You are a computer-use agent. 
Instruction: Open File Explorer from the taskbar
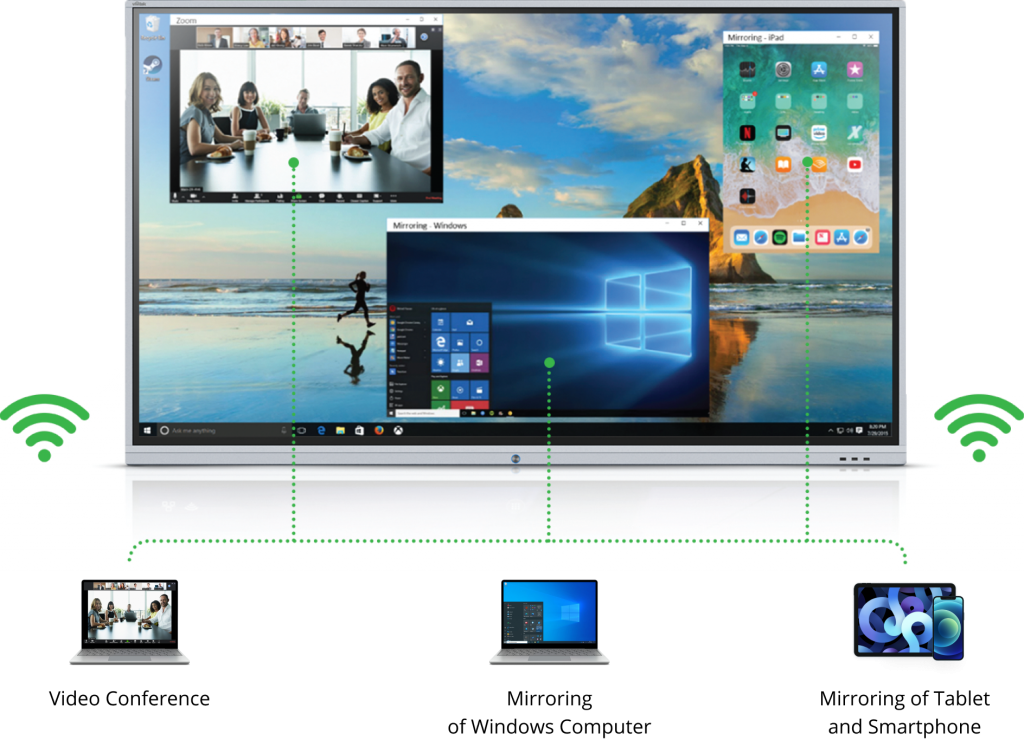tap(341, 430)
